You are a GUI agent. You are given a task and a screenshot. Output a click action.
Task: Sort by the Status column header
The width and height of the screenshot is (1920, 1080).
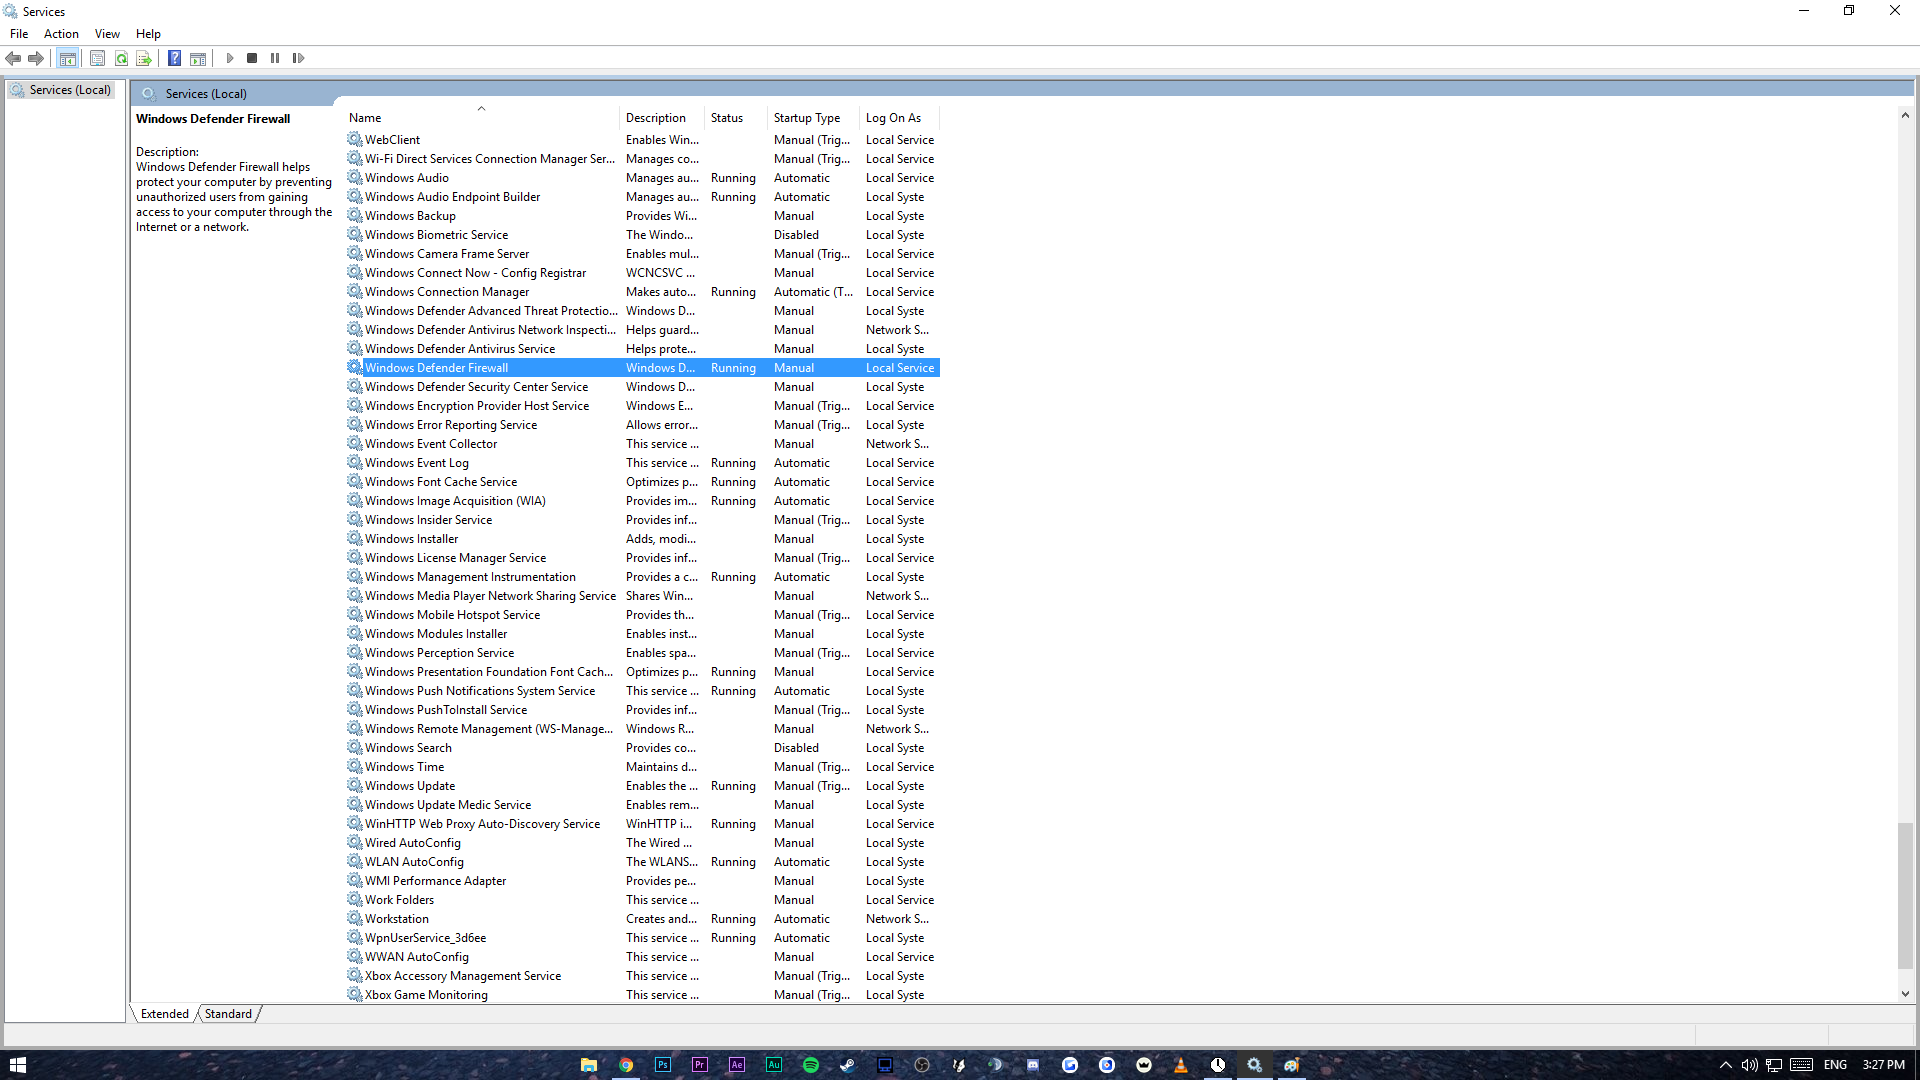(x=727, y=118)
